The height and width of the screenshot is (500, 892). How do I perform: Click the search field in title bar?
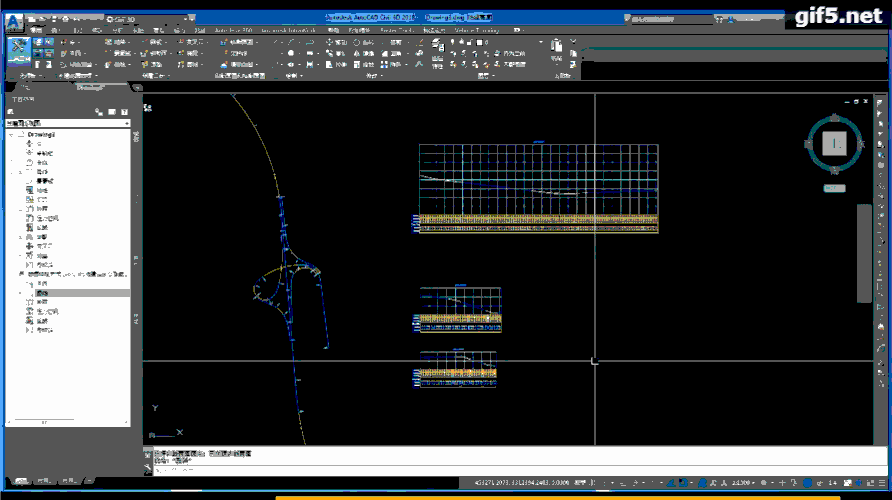point(671,19)
